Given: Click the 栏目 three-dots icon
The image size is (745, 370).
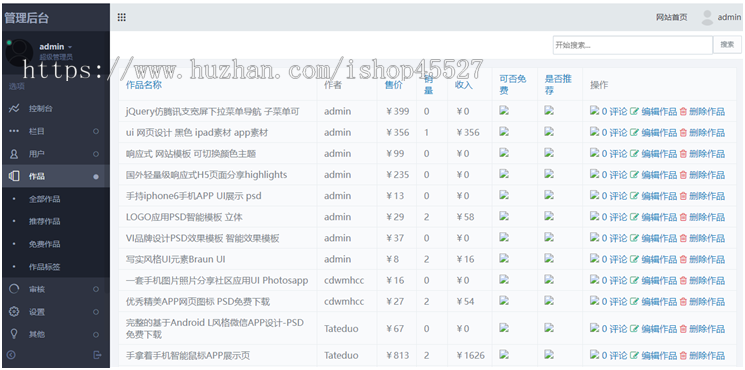Looking at the screenshot, I should tap(14, 131).
